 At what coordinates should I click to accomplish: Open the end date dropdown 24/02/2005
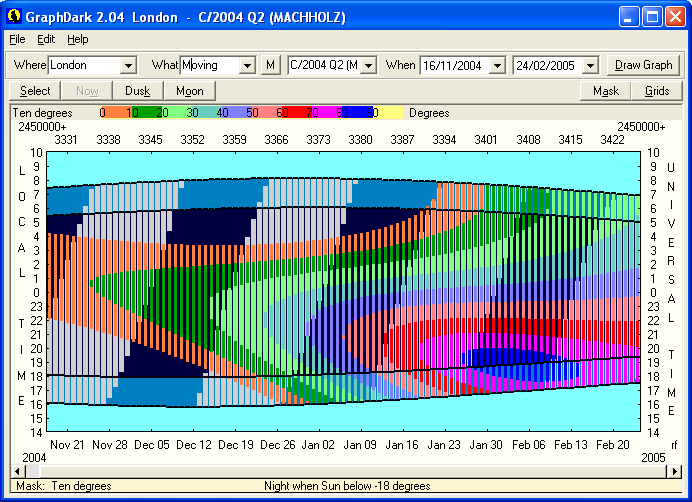(x=591, y=65)
